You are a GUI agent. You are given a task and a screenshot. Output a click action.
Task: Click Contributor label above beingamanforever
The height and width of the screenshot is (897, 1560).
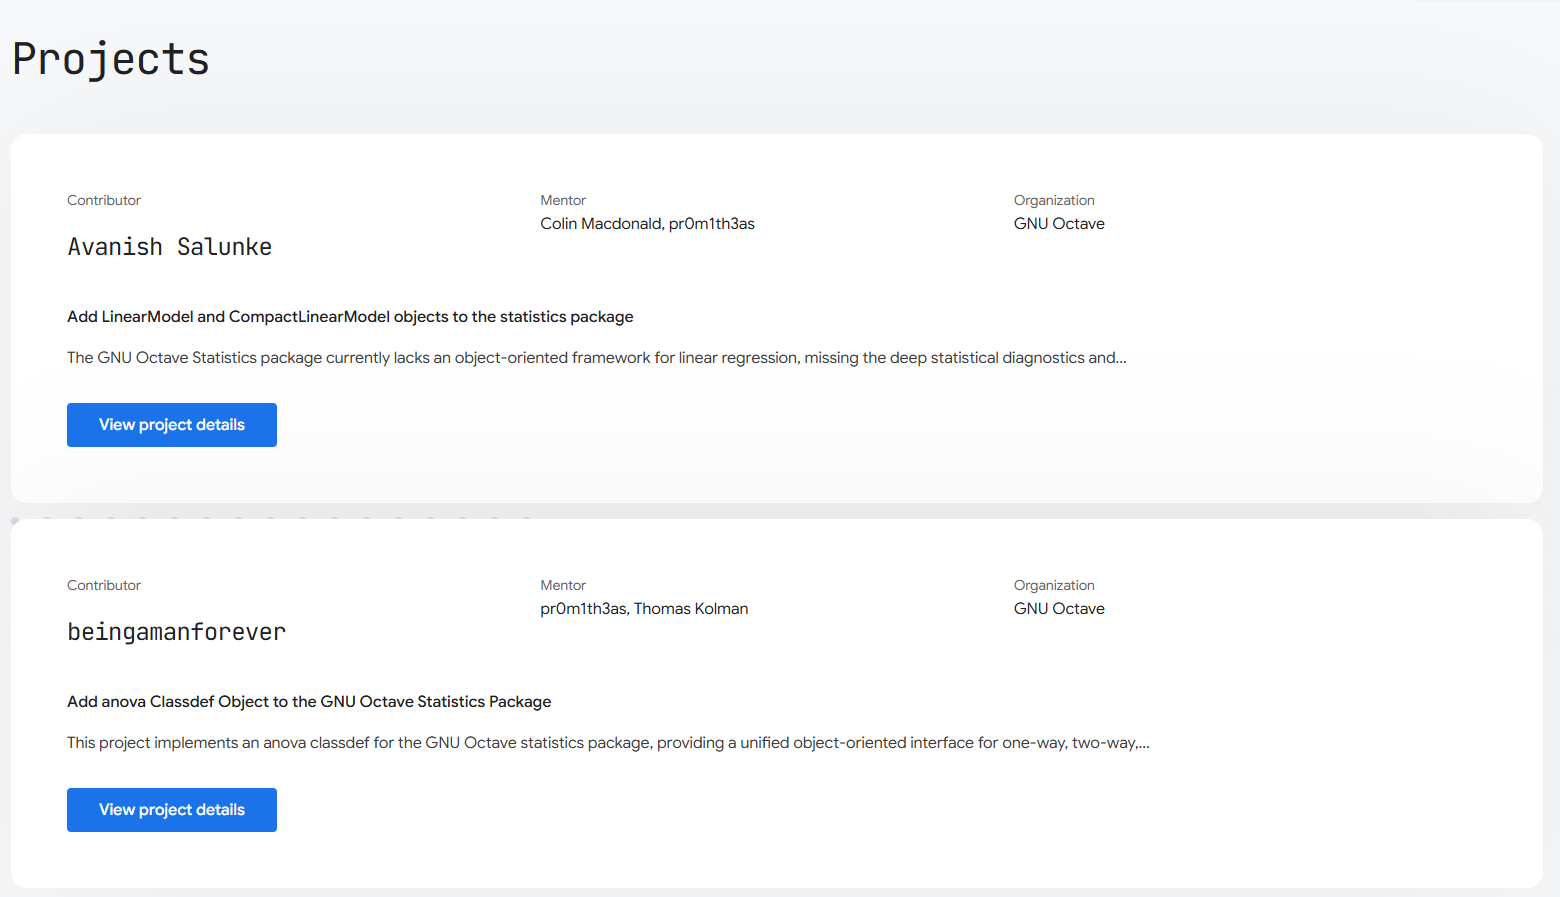[104, 585]
